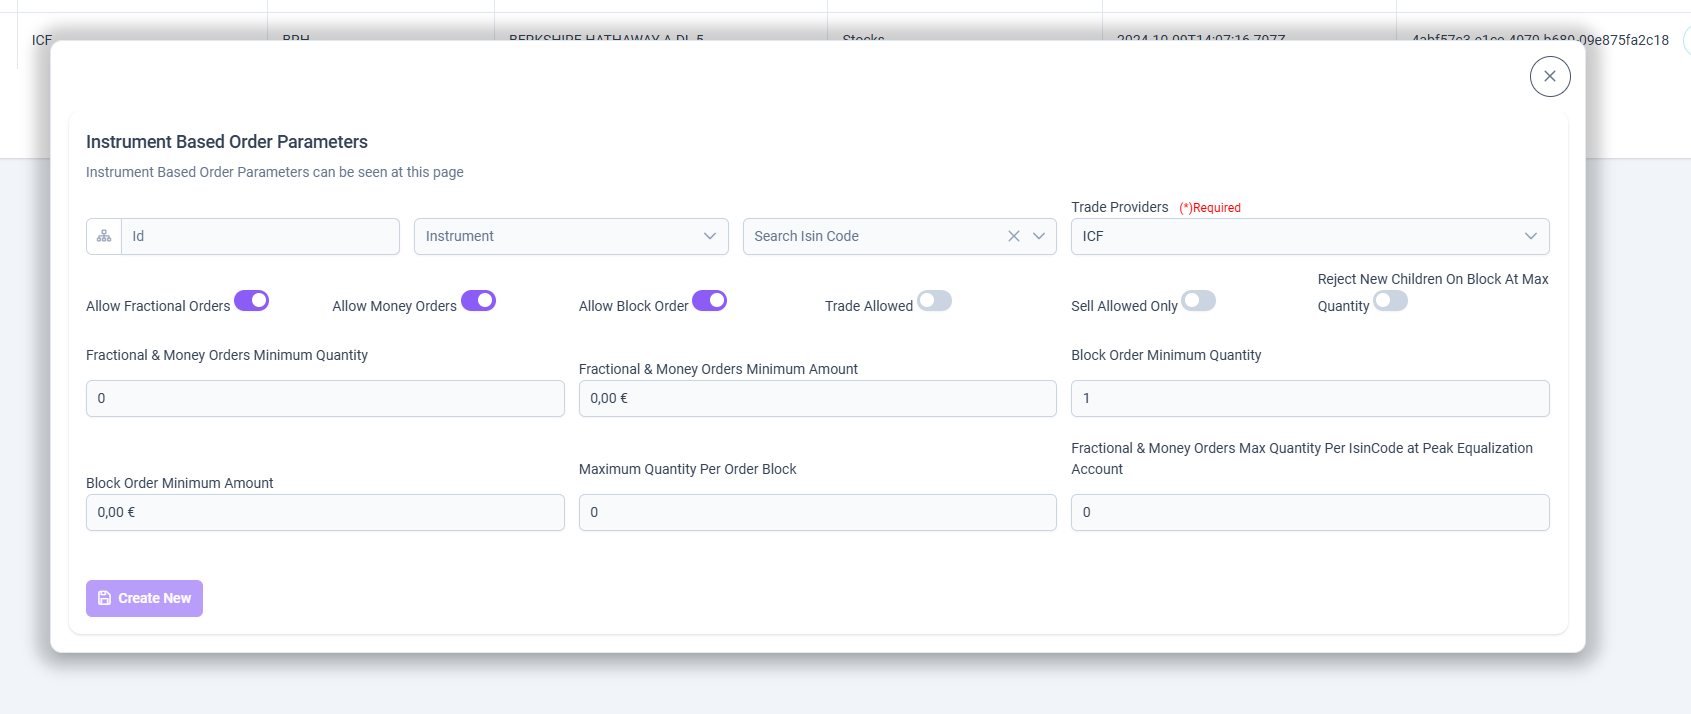Viewport: 1691px width, 714px height.
Task: Toggle Reject New Children On Block switch
Action: [1391, 300]
